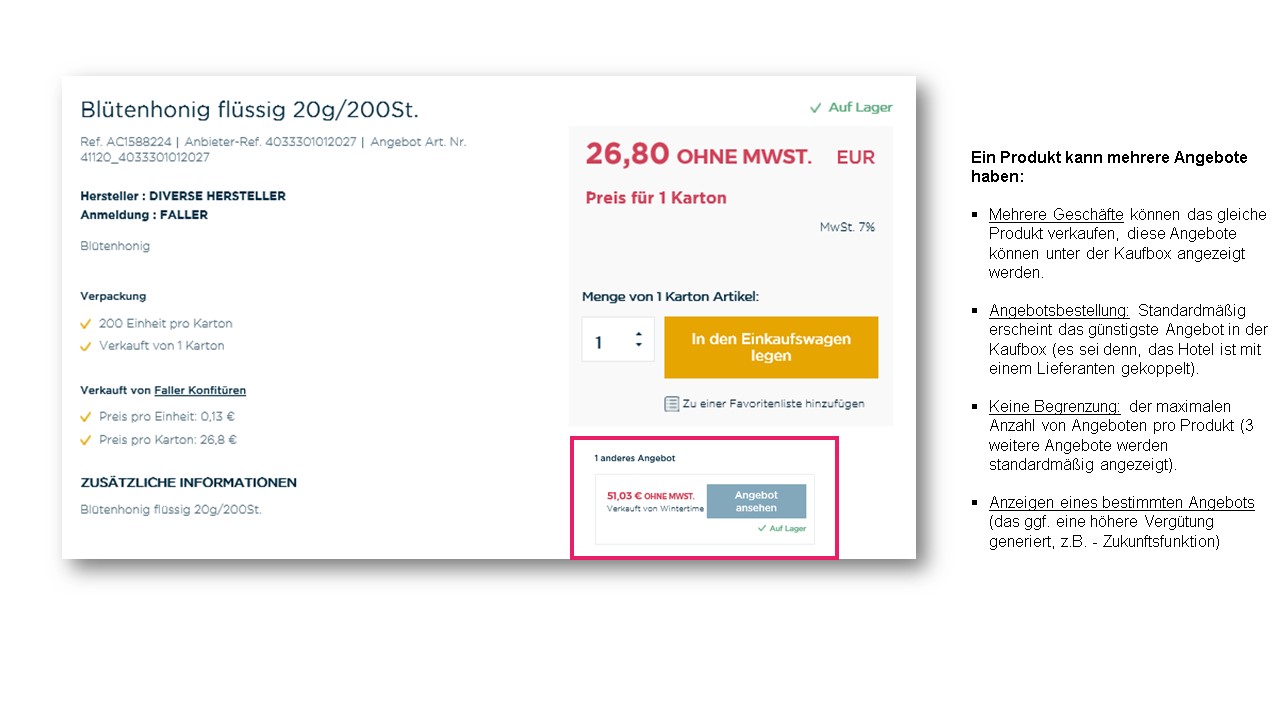Open the Angebot ansehen button
Image resolution: width=1280 pixels, height=720 pixels.
pos(756,501)
